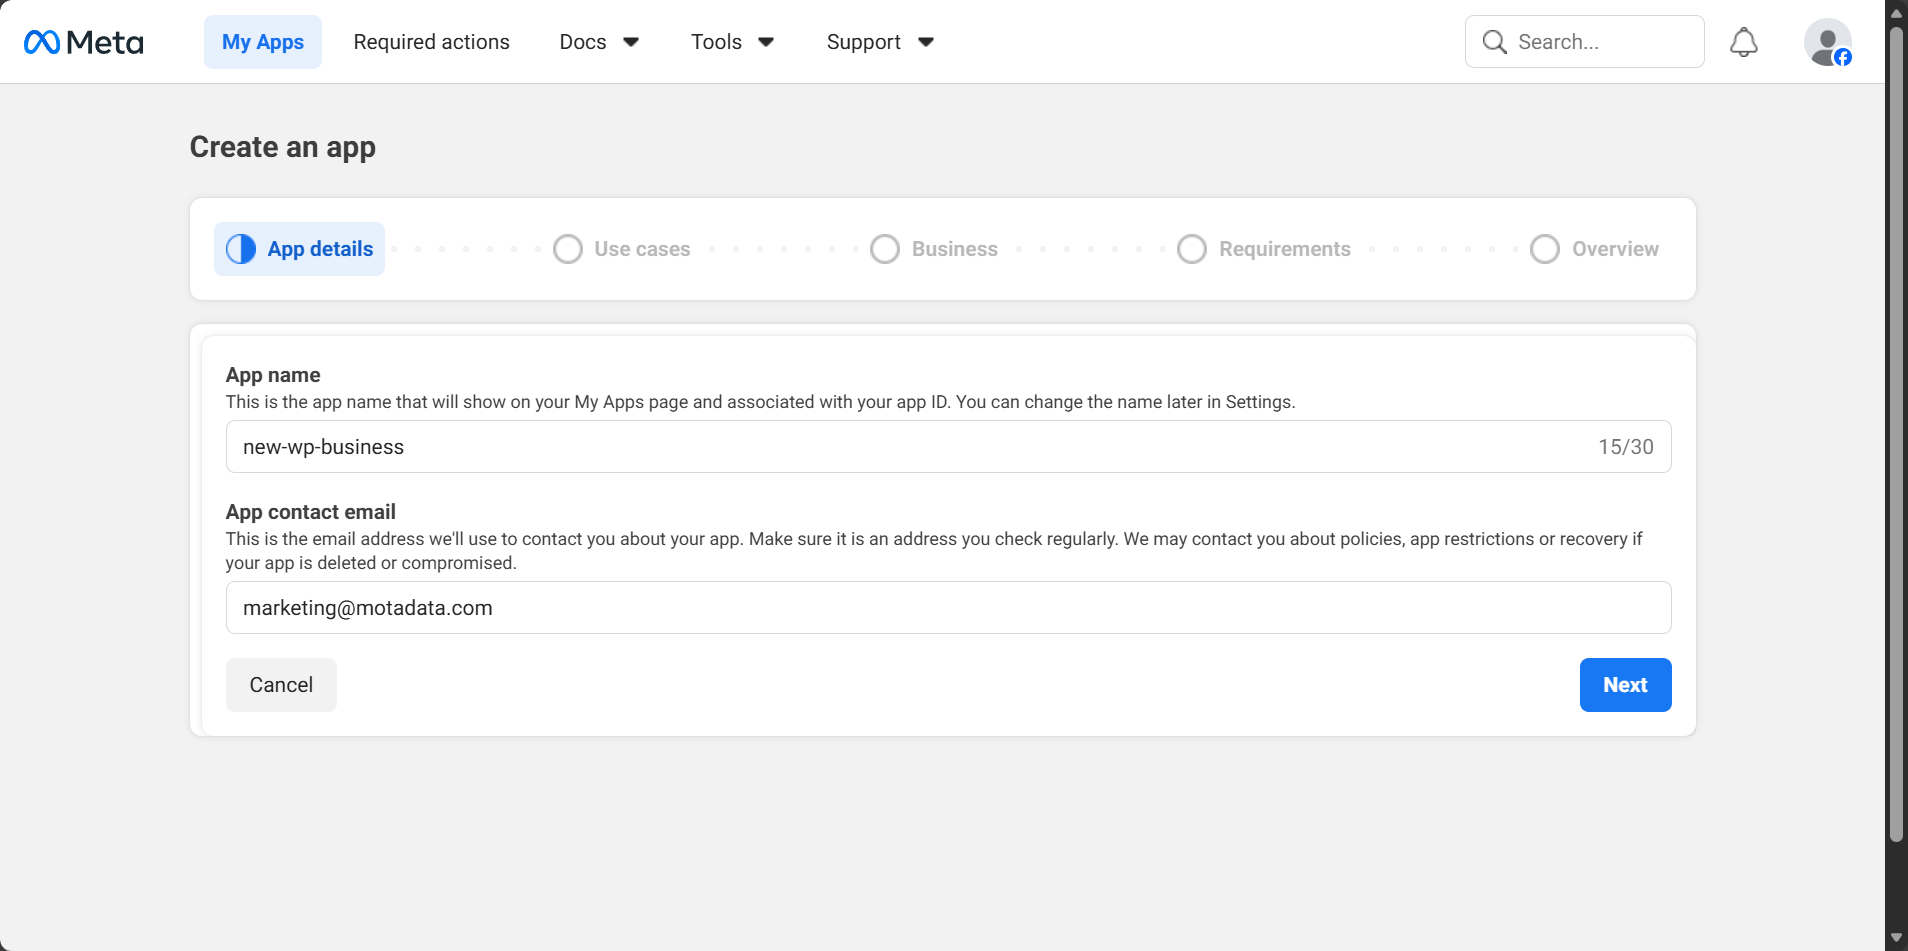Viewport: 1908px width, 951px height.
Task: Open the notifications bell
Action: point(1744,42)
